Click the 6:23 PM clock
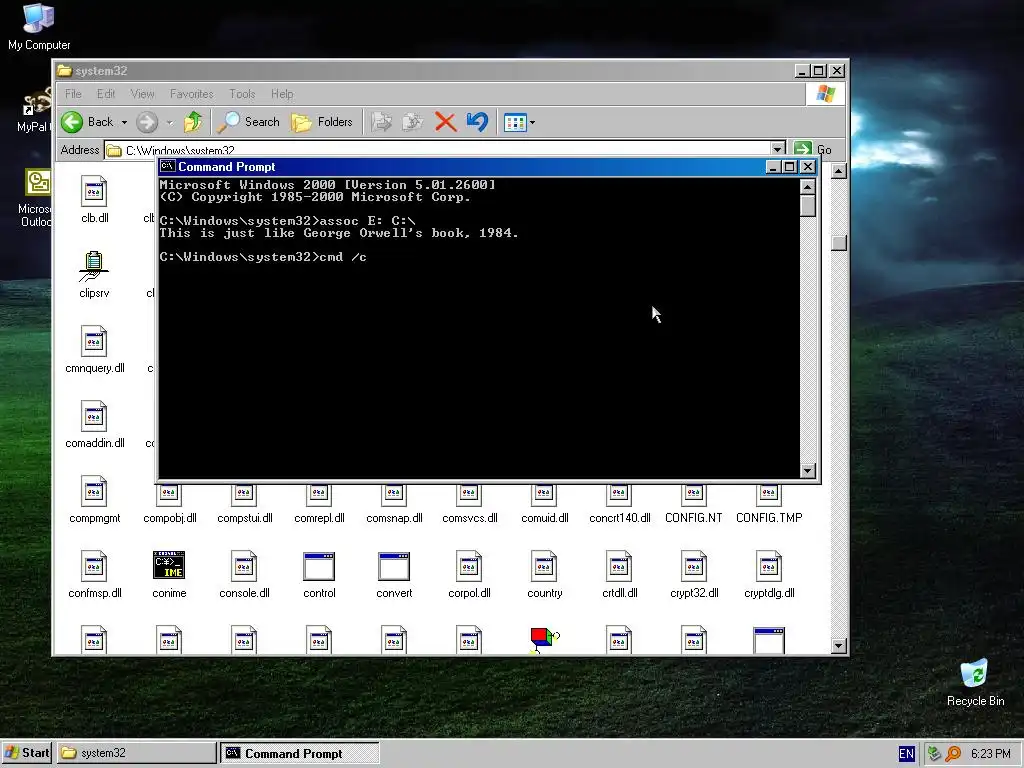 [x=991, y=754]
